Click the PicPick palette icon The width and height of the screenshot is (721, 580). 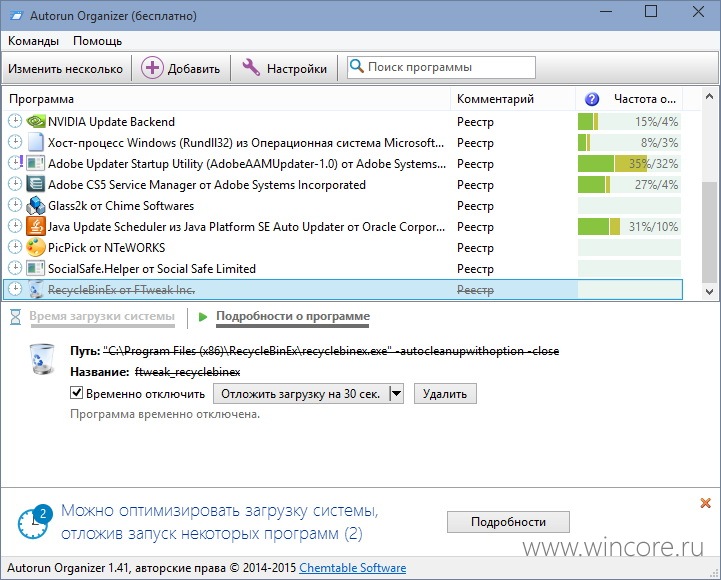(35, 247)
